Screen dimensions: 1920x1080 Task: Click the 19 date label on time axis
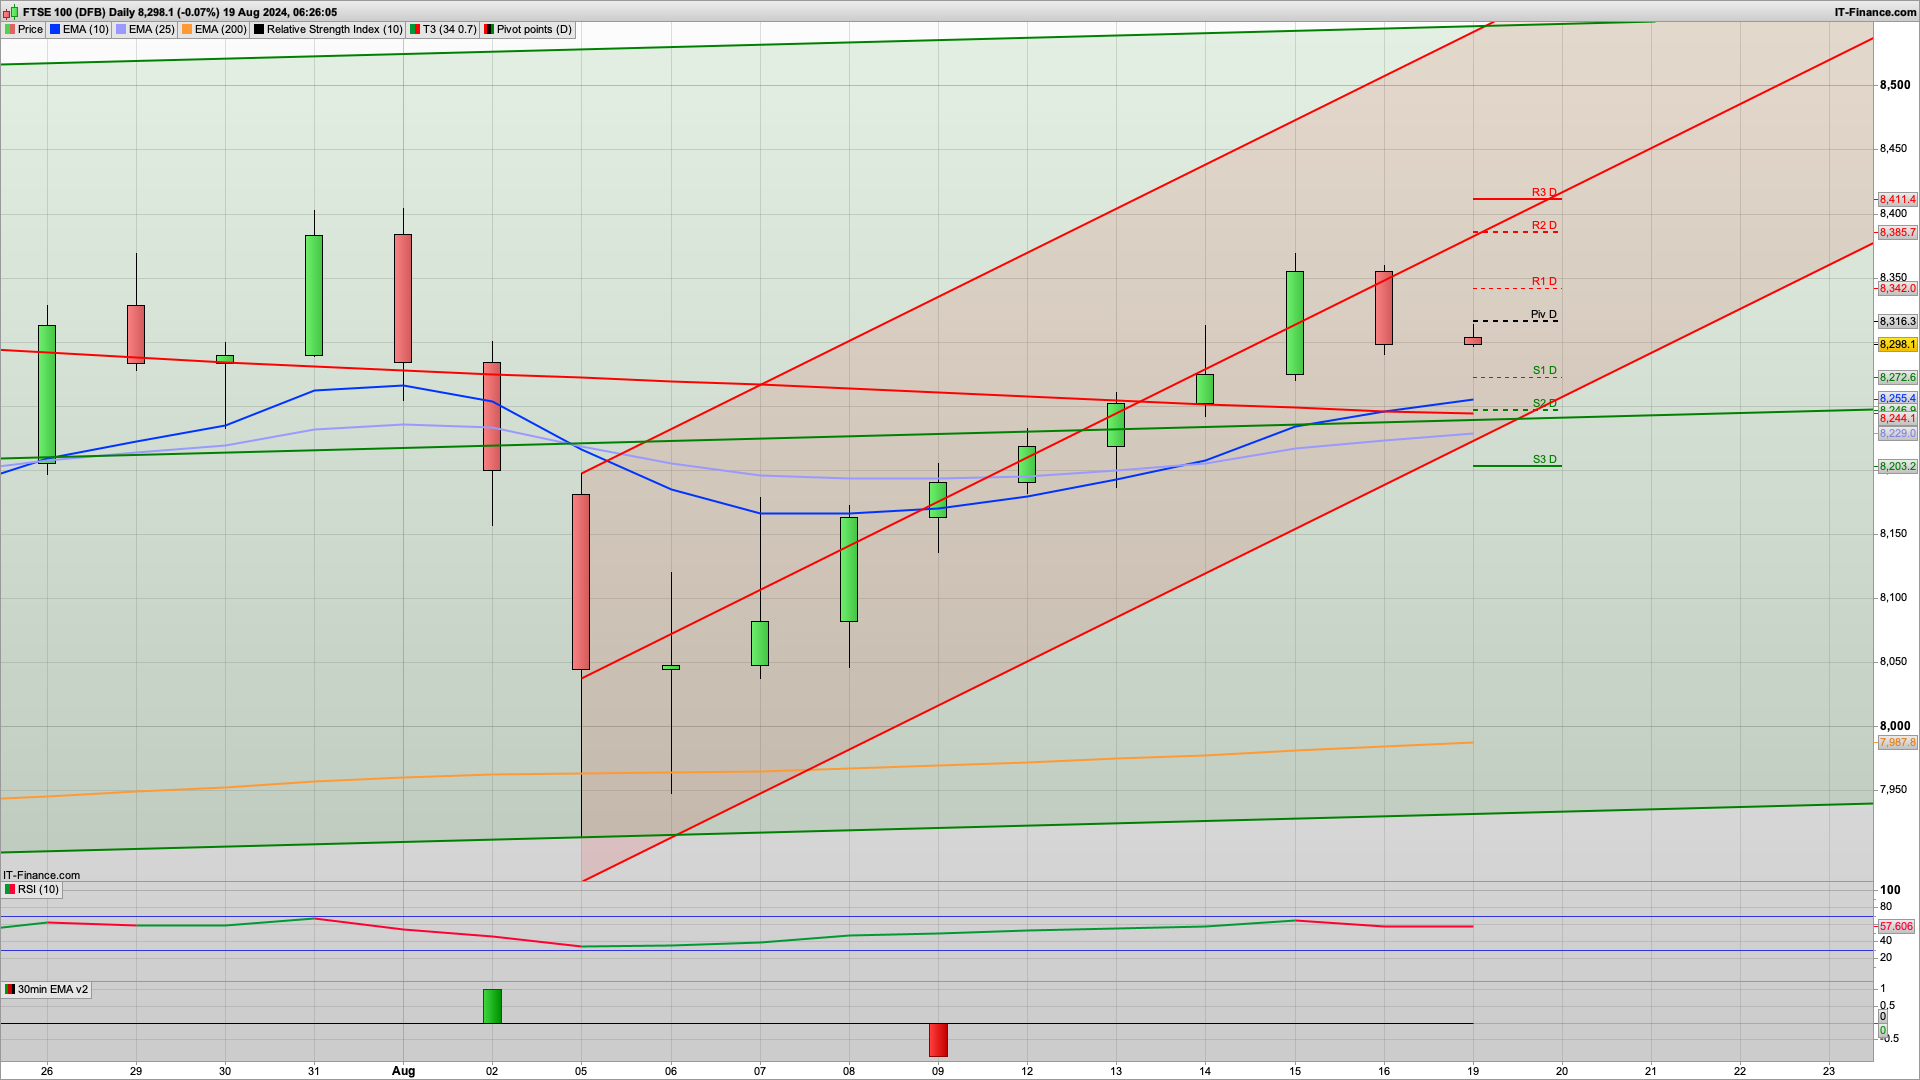1473,1070
